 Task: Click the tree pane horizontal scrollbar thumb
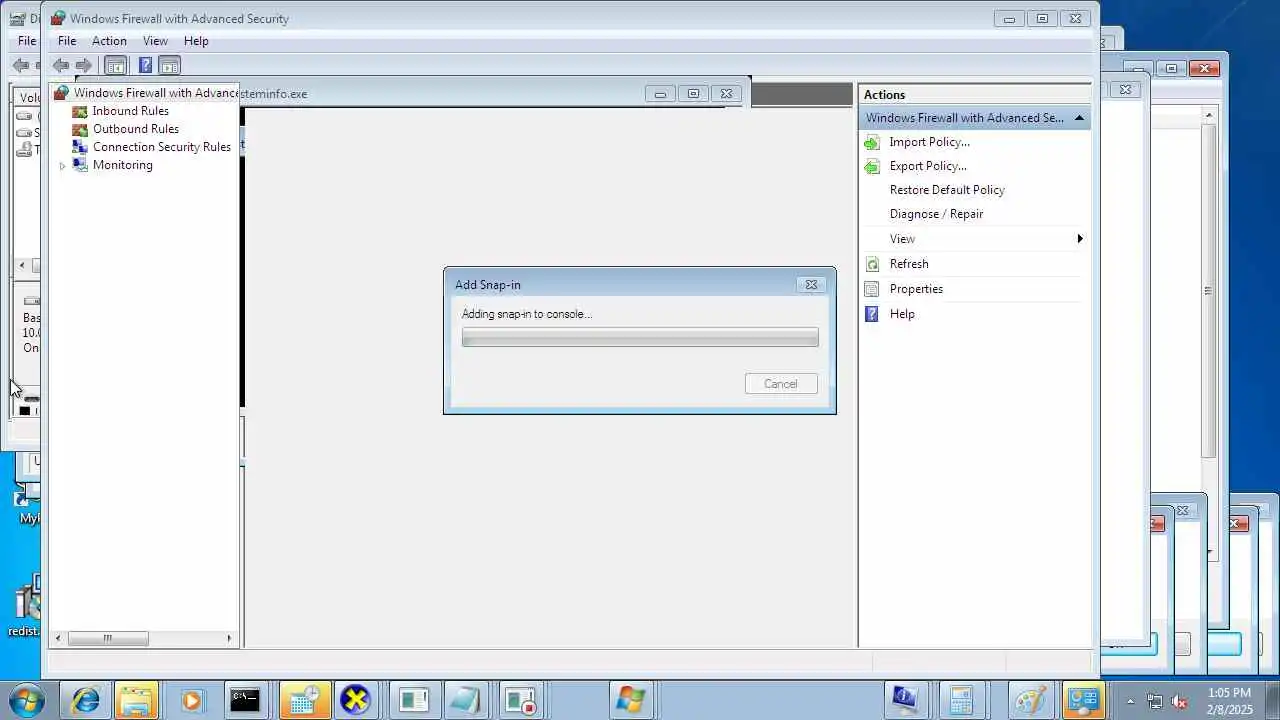click(x=107, y=638)
